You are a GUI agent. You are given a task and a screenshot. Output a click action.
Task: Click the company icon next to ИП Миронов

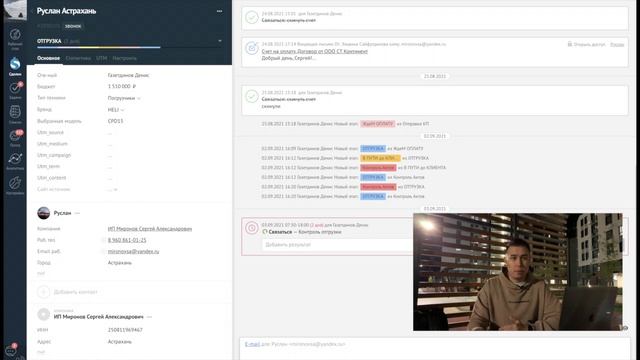(43, 314)
